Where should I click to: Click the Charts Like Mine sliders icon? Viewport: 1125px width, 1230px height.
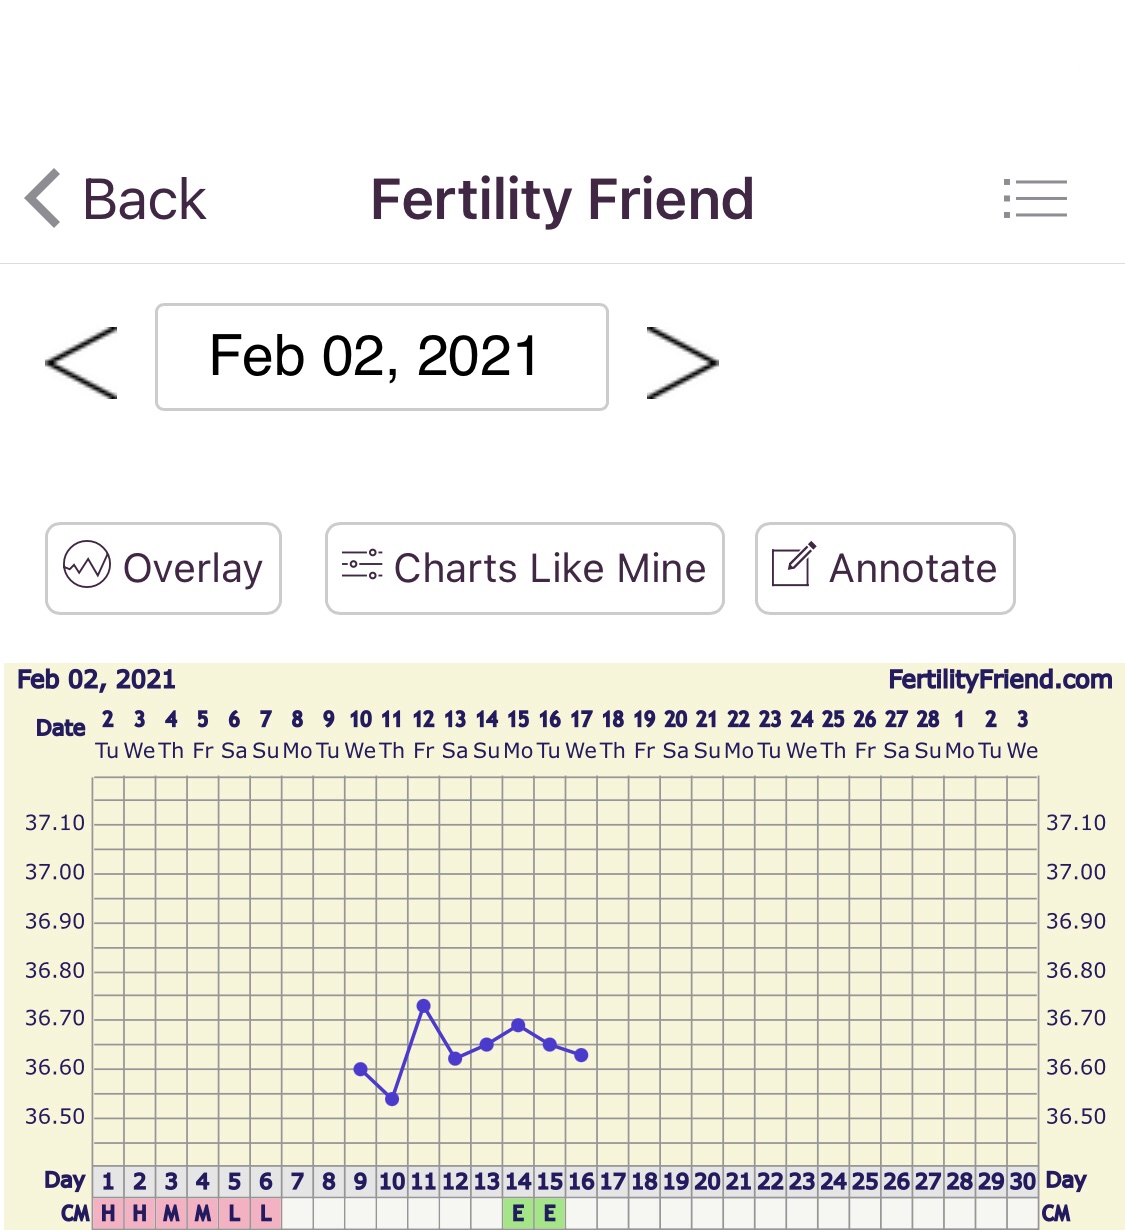click(x=362, y=565)
